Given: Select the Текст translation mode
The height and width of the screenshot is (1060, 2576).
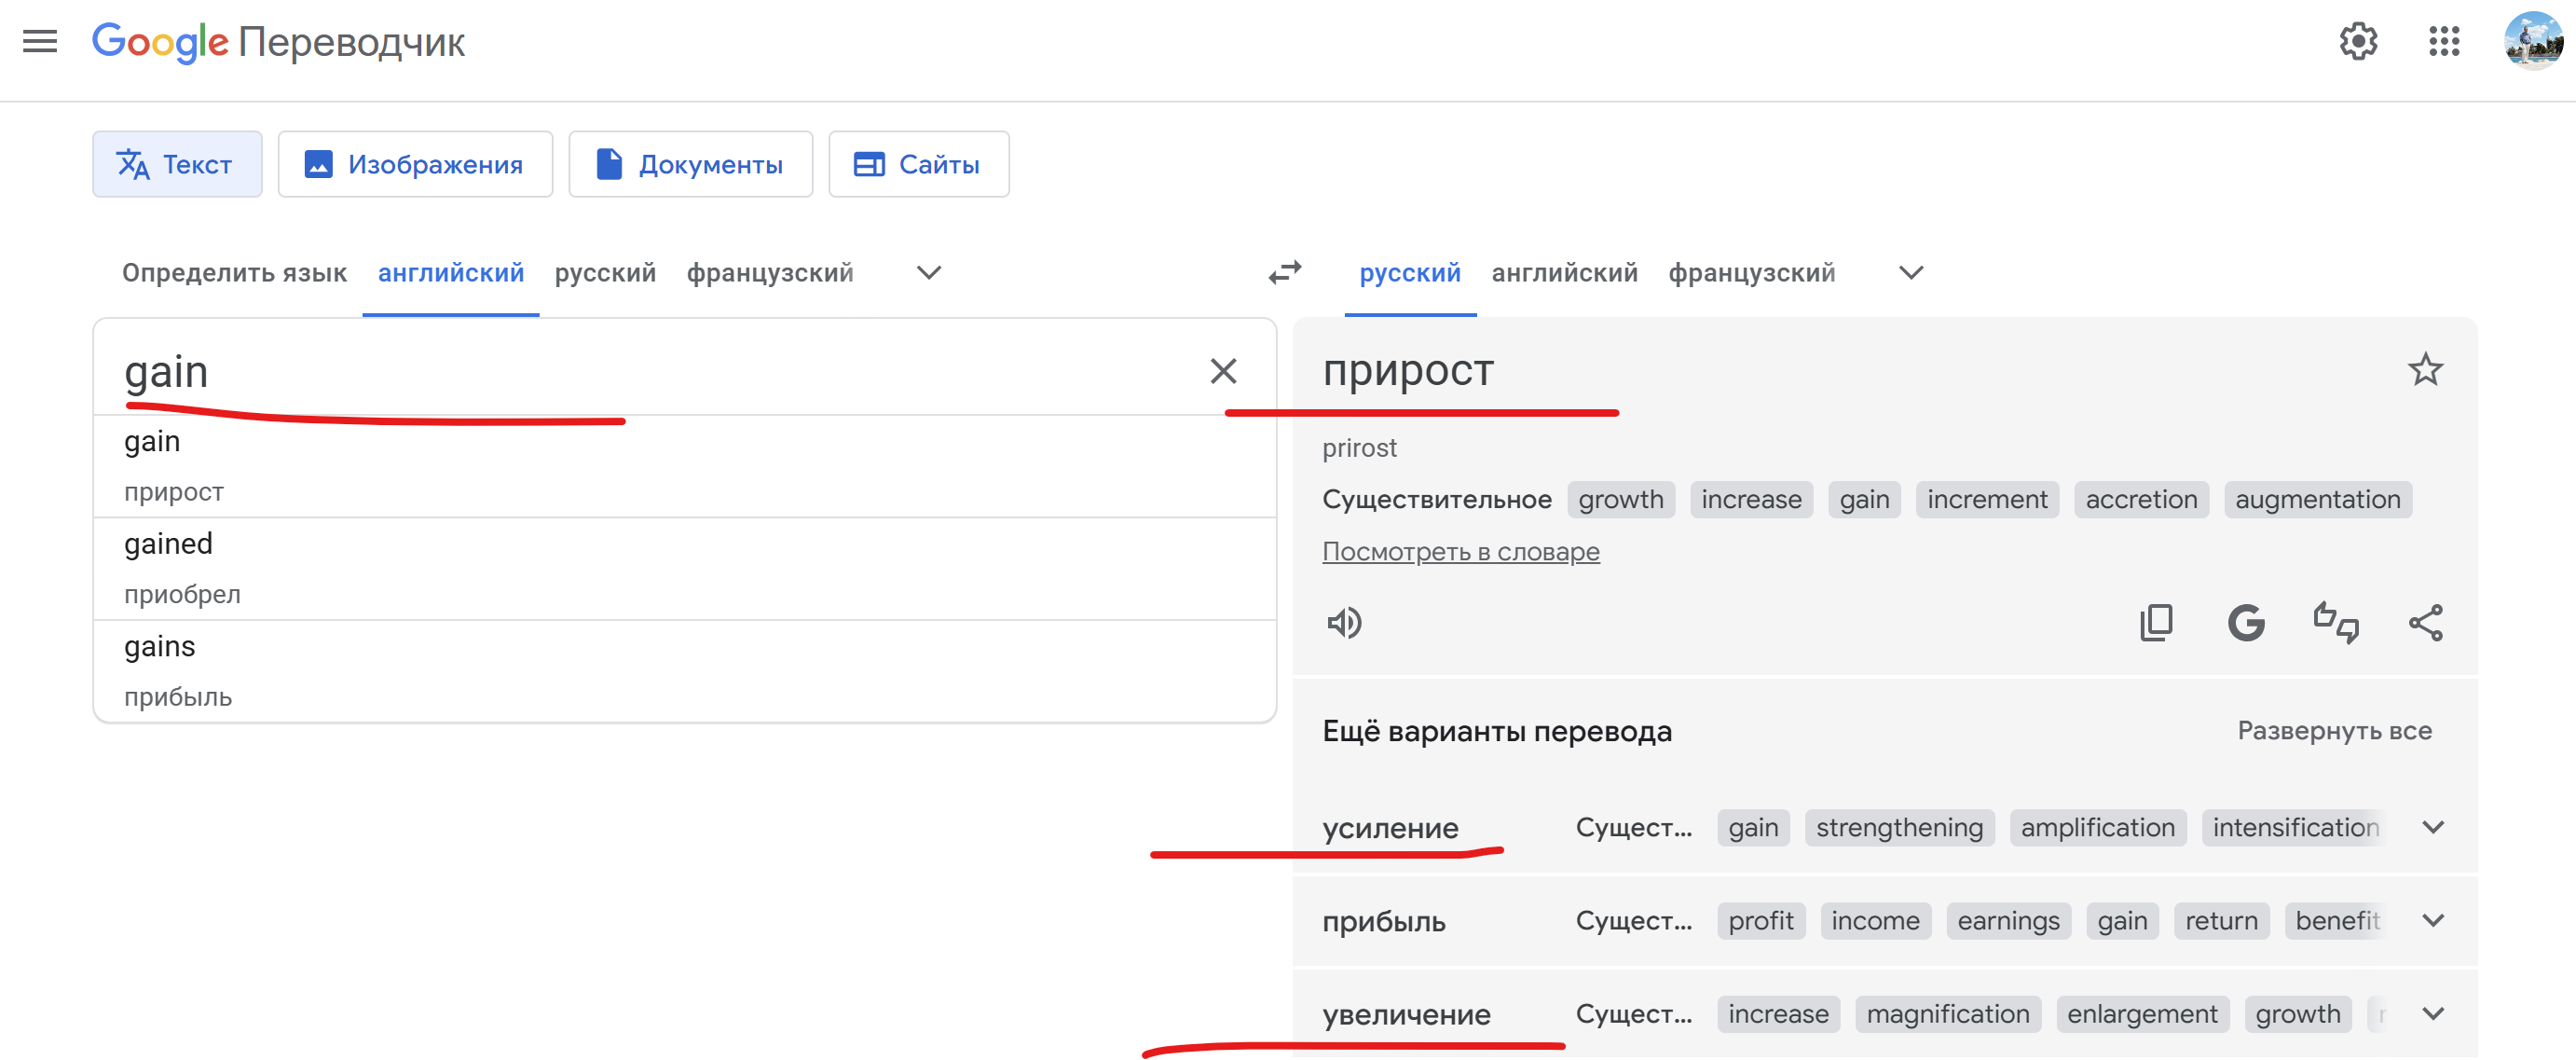Looking at the screenshot, I should 177,164.
